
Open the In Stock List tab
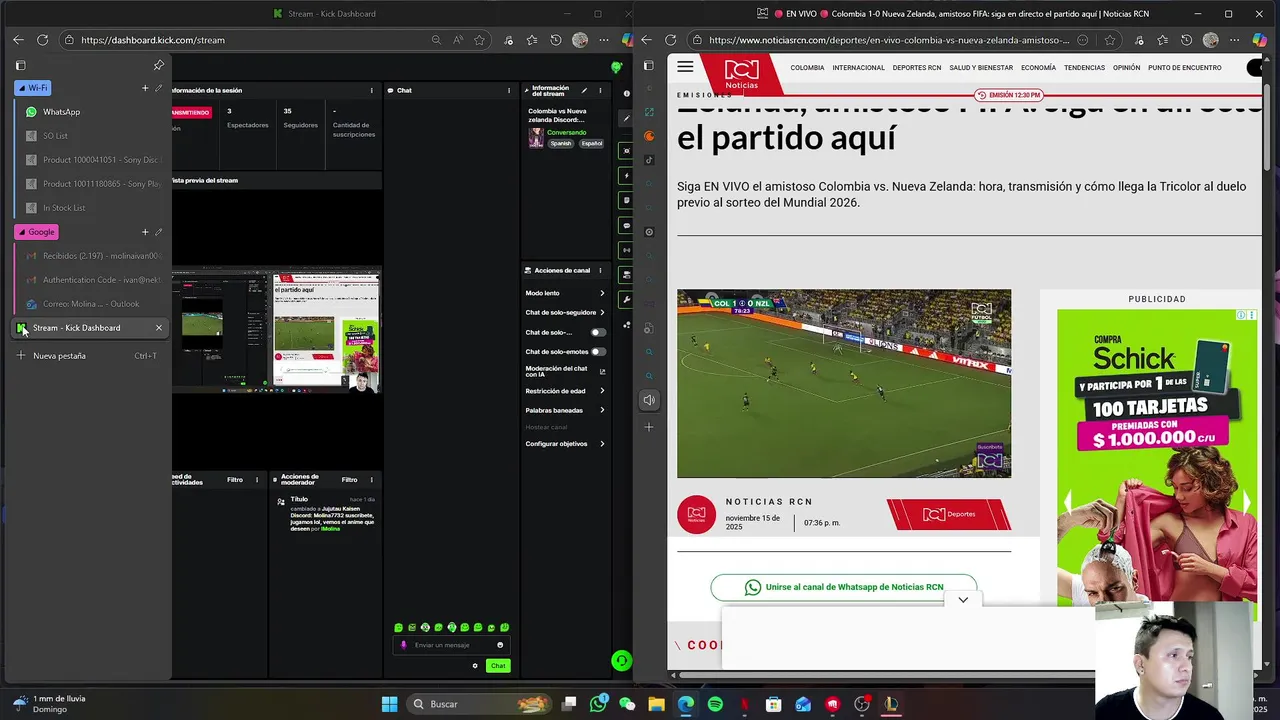pyautogui.click(x=92, y=208)
